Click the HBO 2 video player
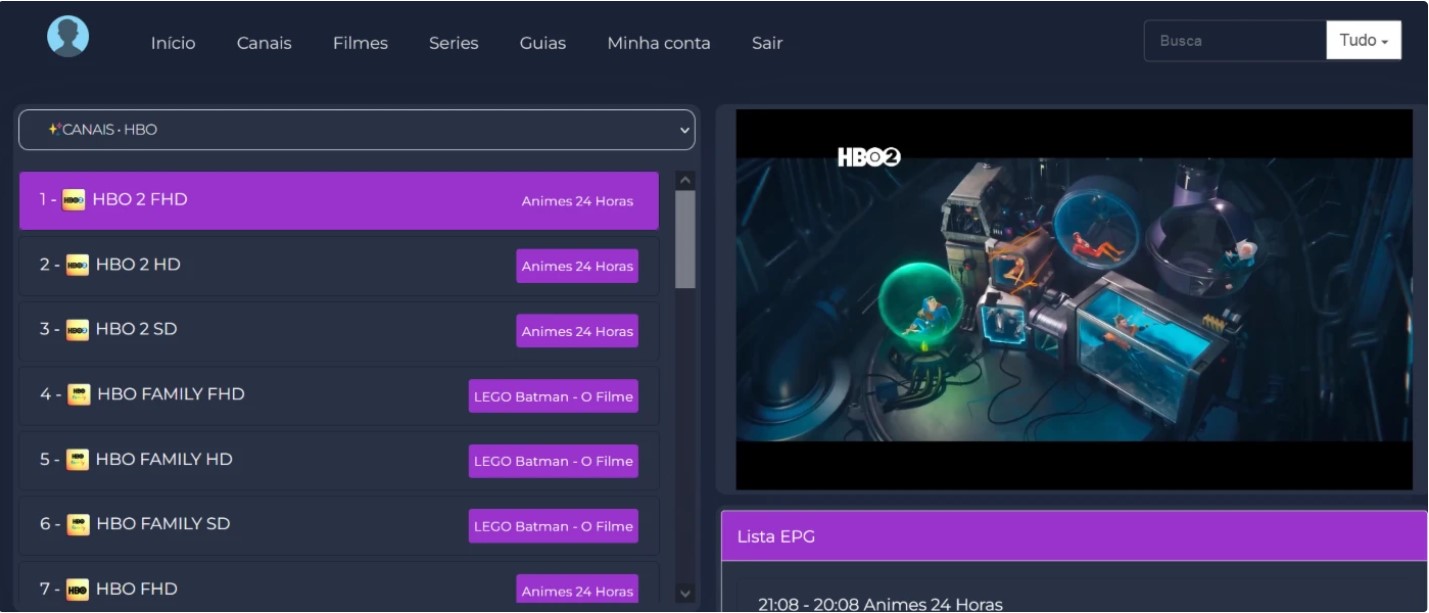Screen dimensions: 1429x613 pos(1073,299)
